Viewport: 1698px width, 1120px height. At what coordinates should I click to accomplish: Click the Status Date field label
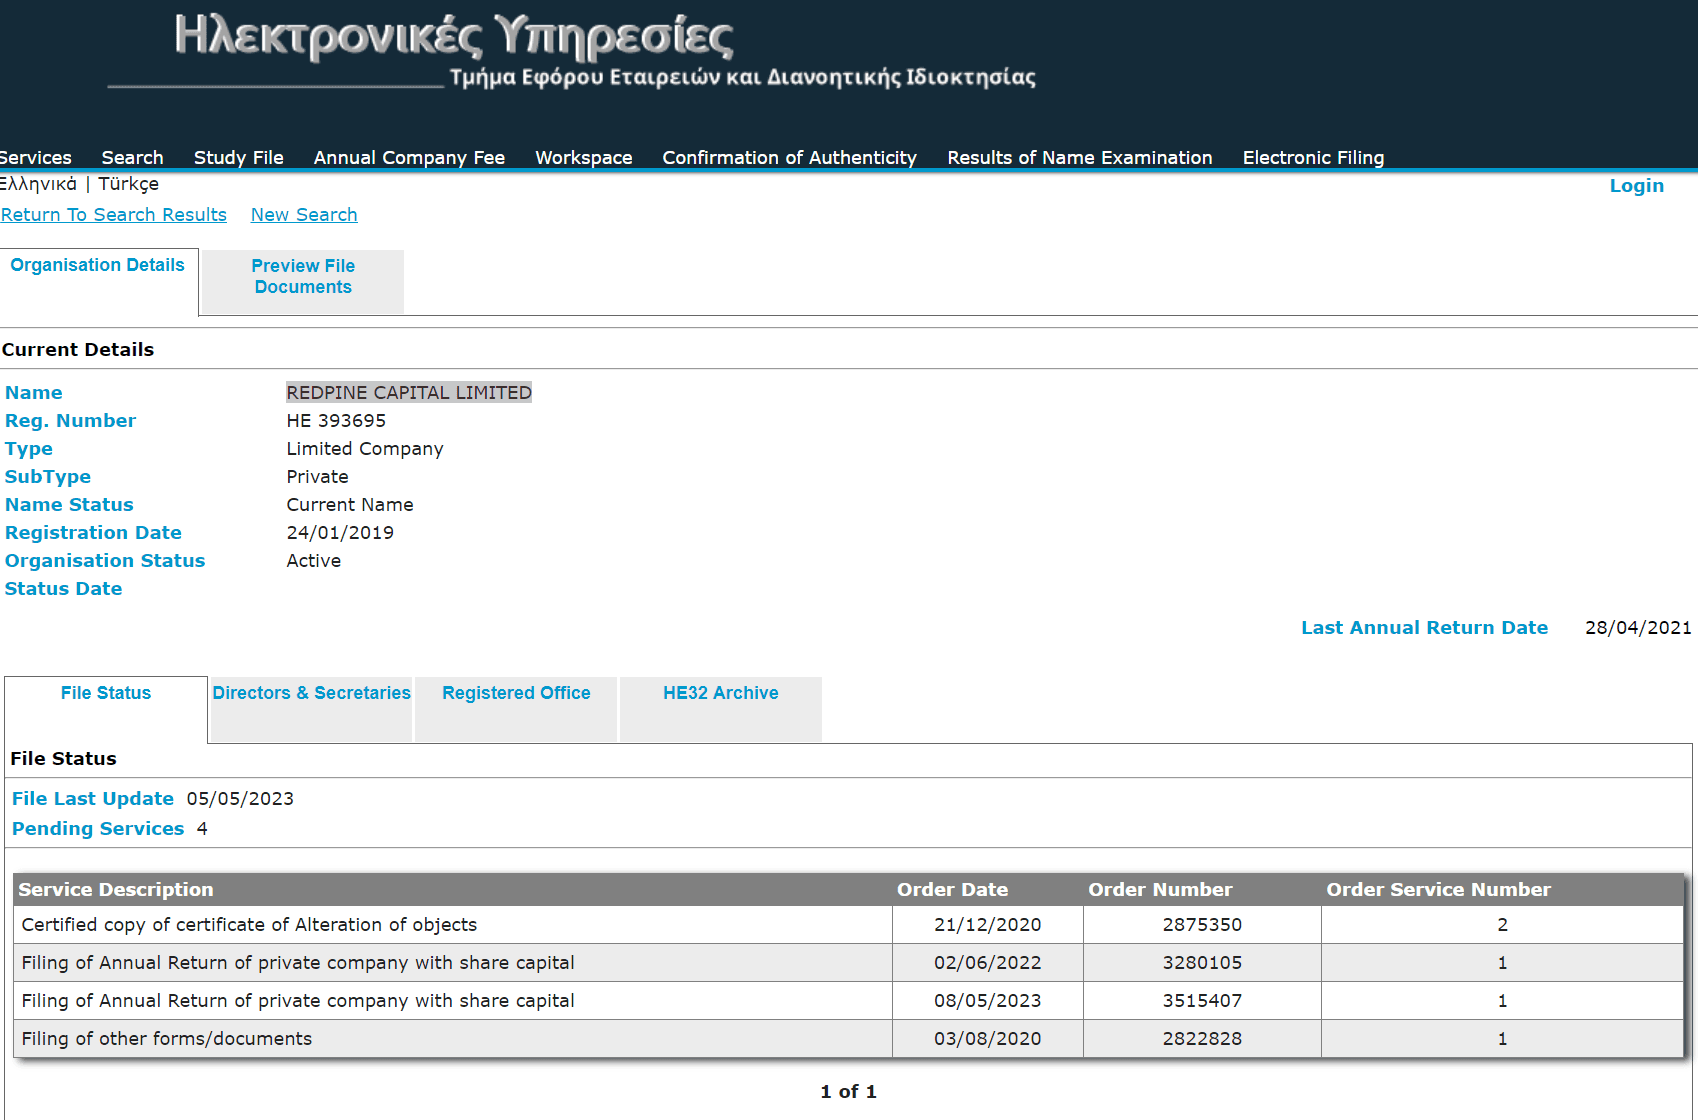pos(63,589)
